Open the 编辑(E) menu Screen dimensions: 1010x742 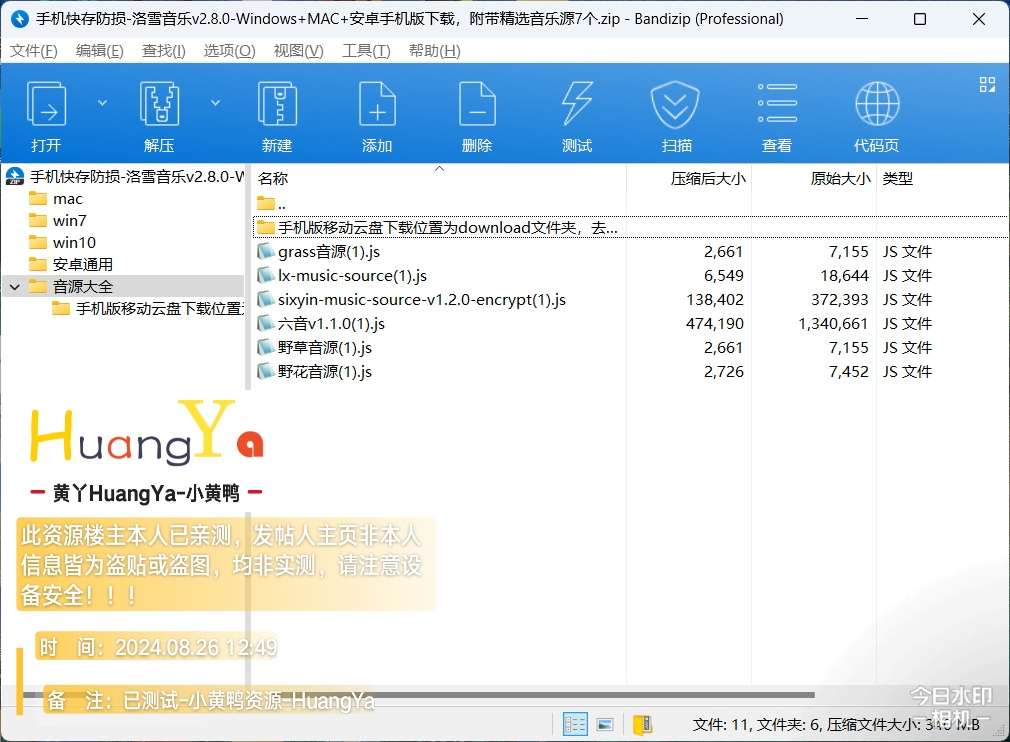99,51
